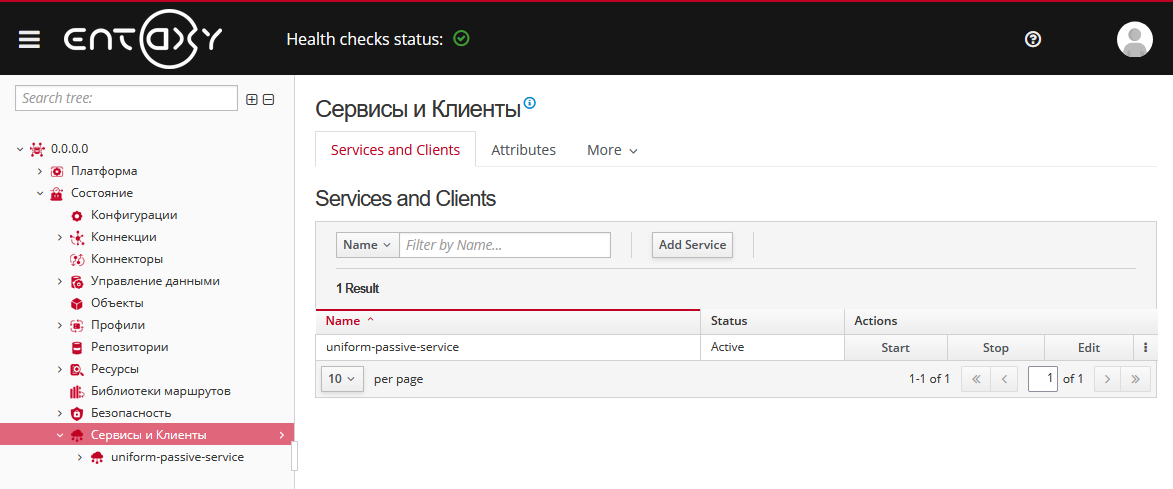1173x489 pixels.
Task: Open the Name filter type dropdown
Action: [x=367, y=245]
